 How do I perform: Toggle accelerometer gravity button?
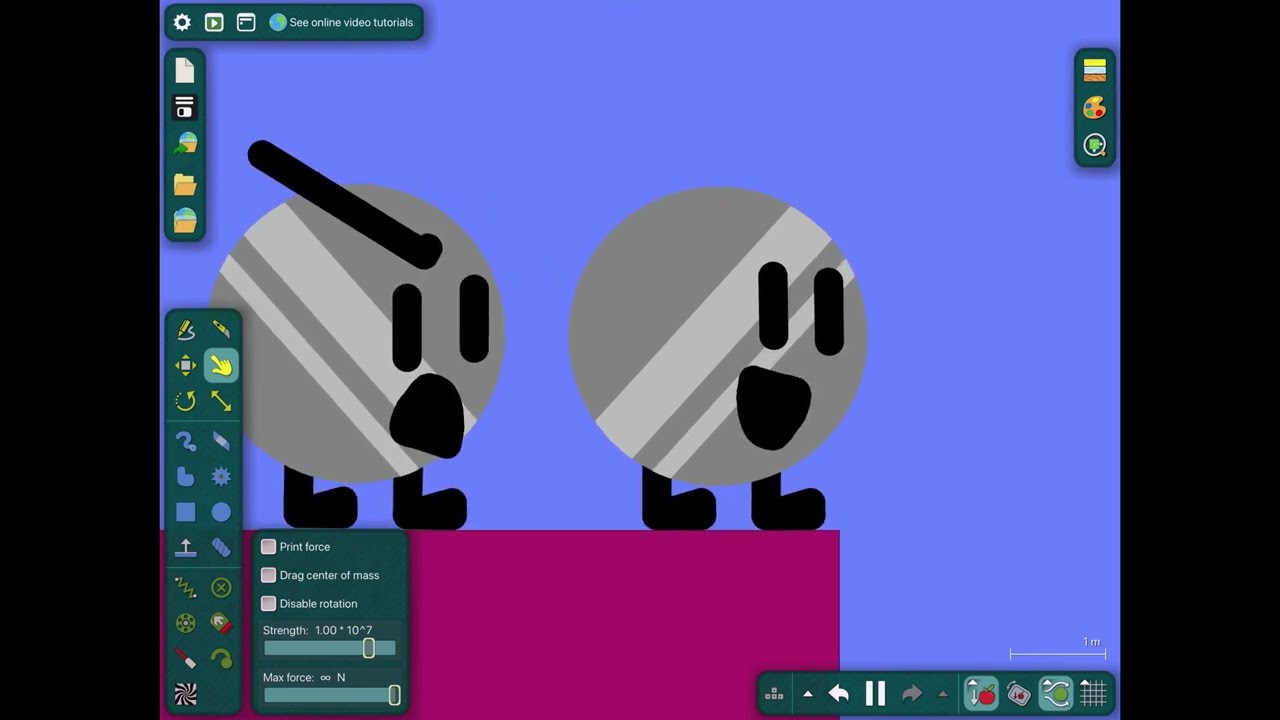coord(1018,693)
